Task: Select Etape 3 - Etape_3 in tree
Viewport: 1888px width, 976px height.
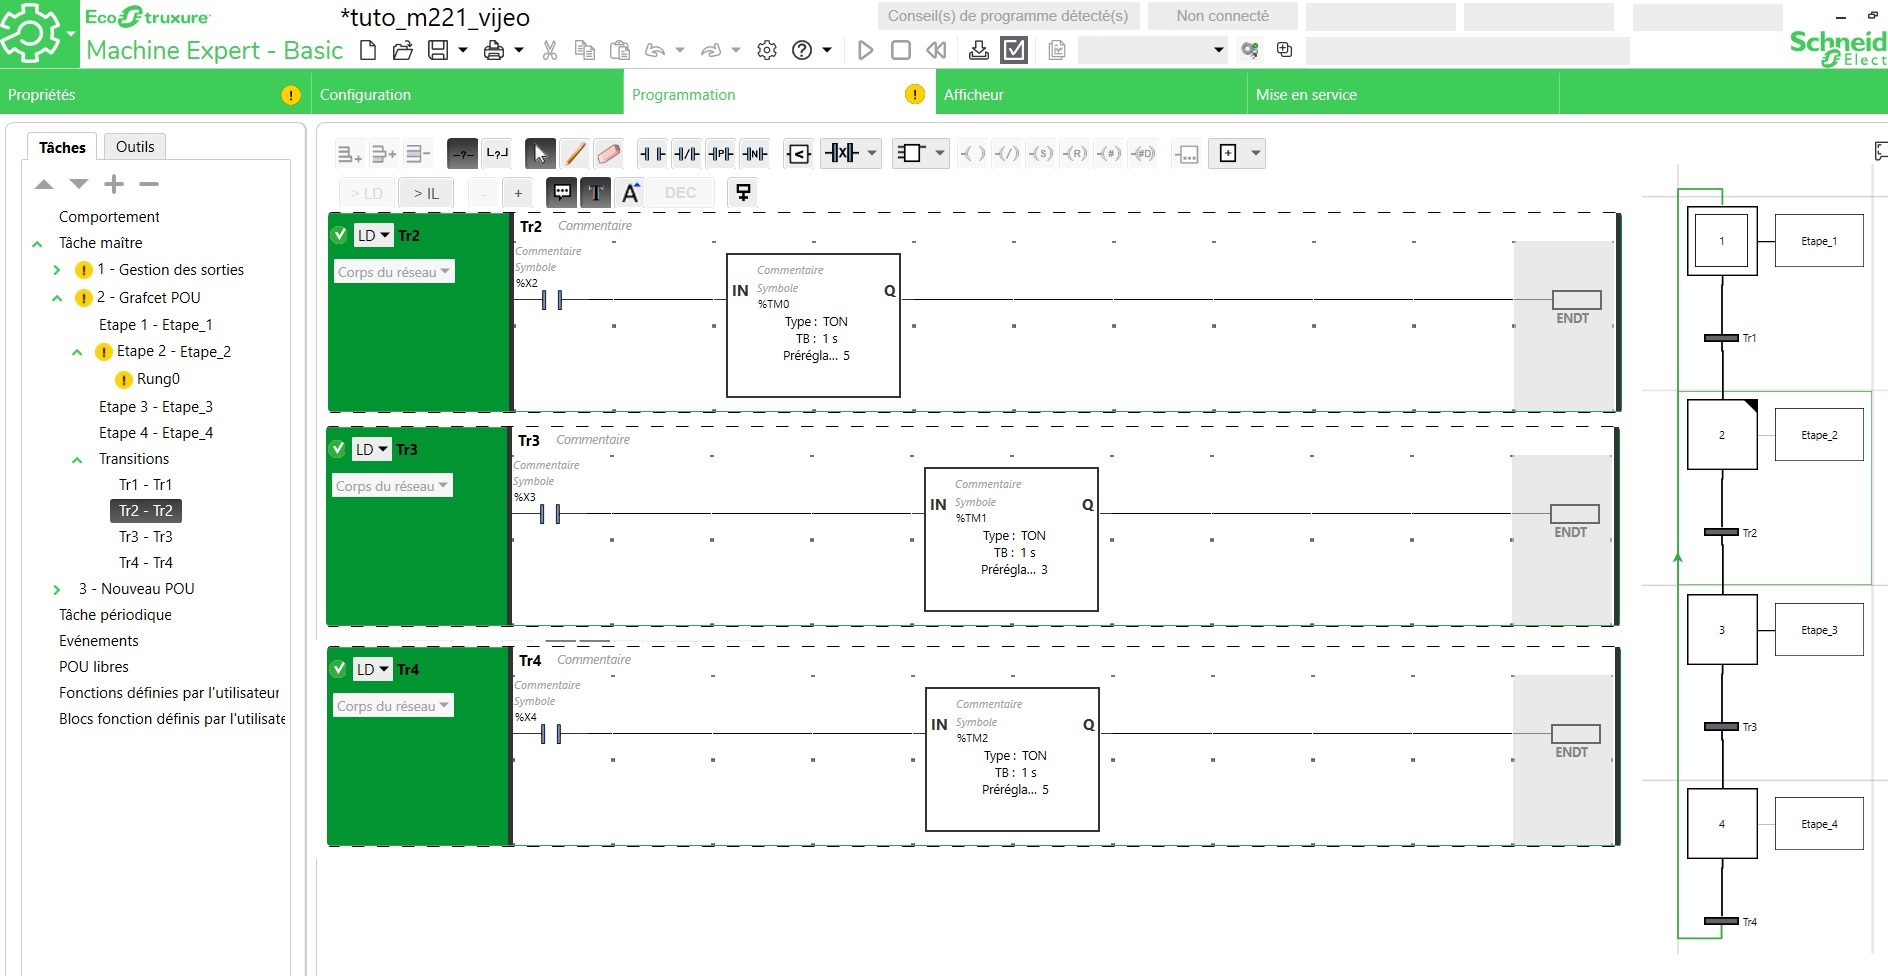Action: (x=155, y=407)
